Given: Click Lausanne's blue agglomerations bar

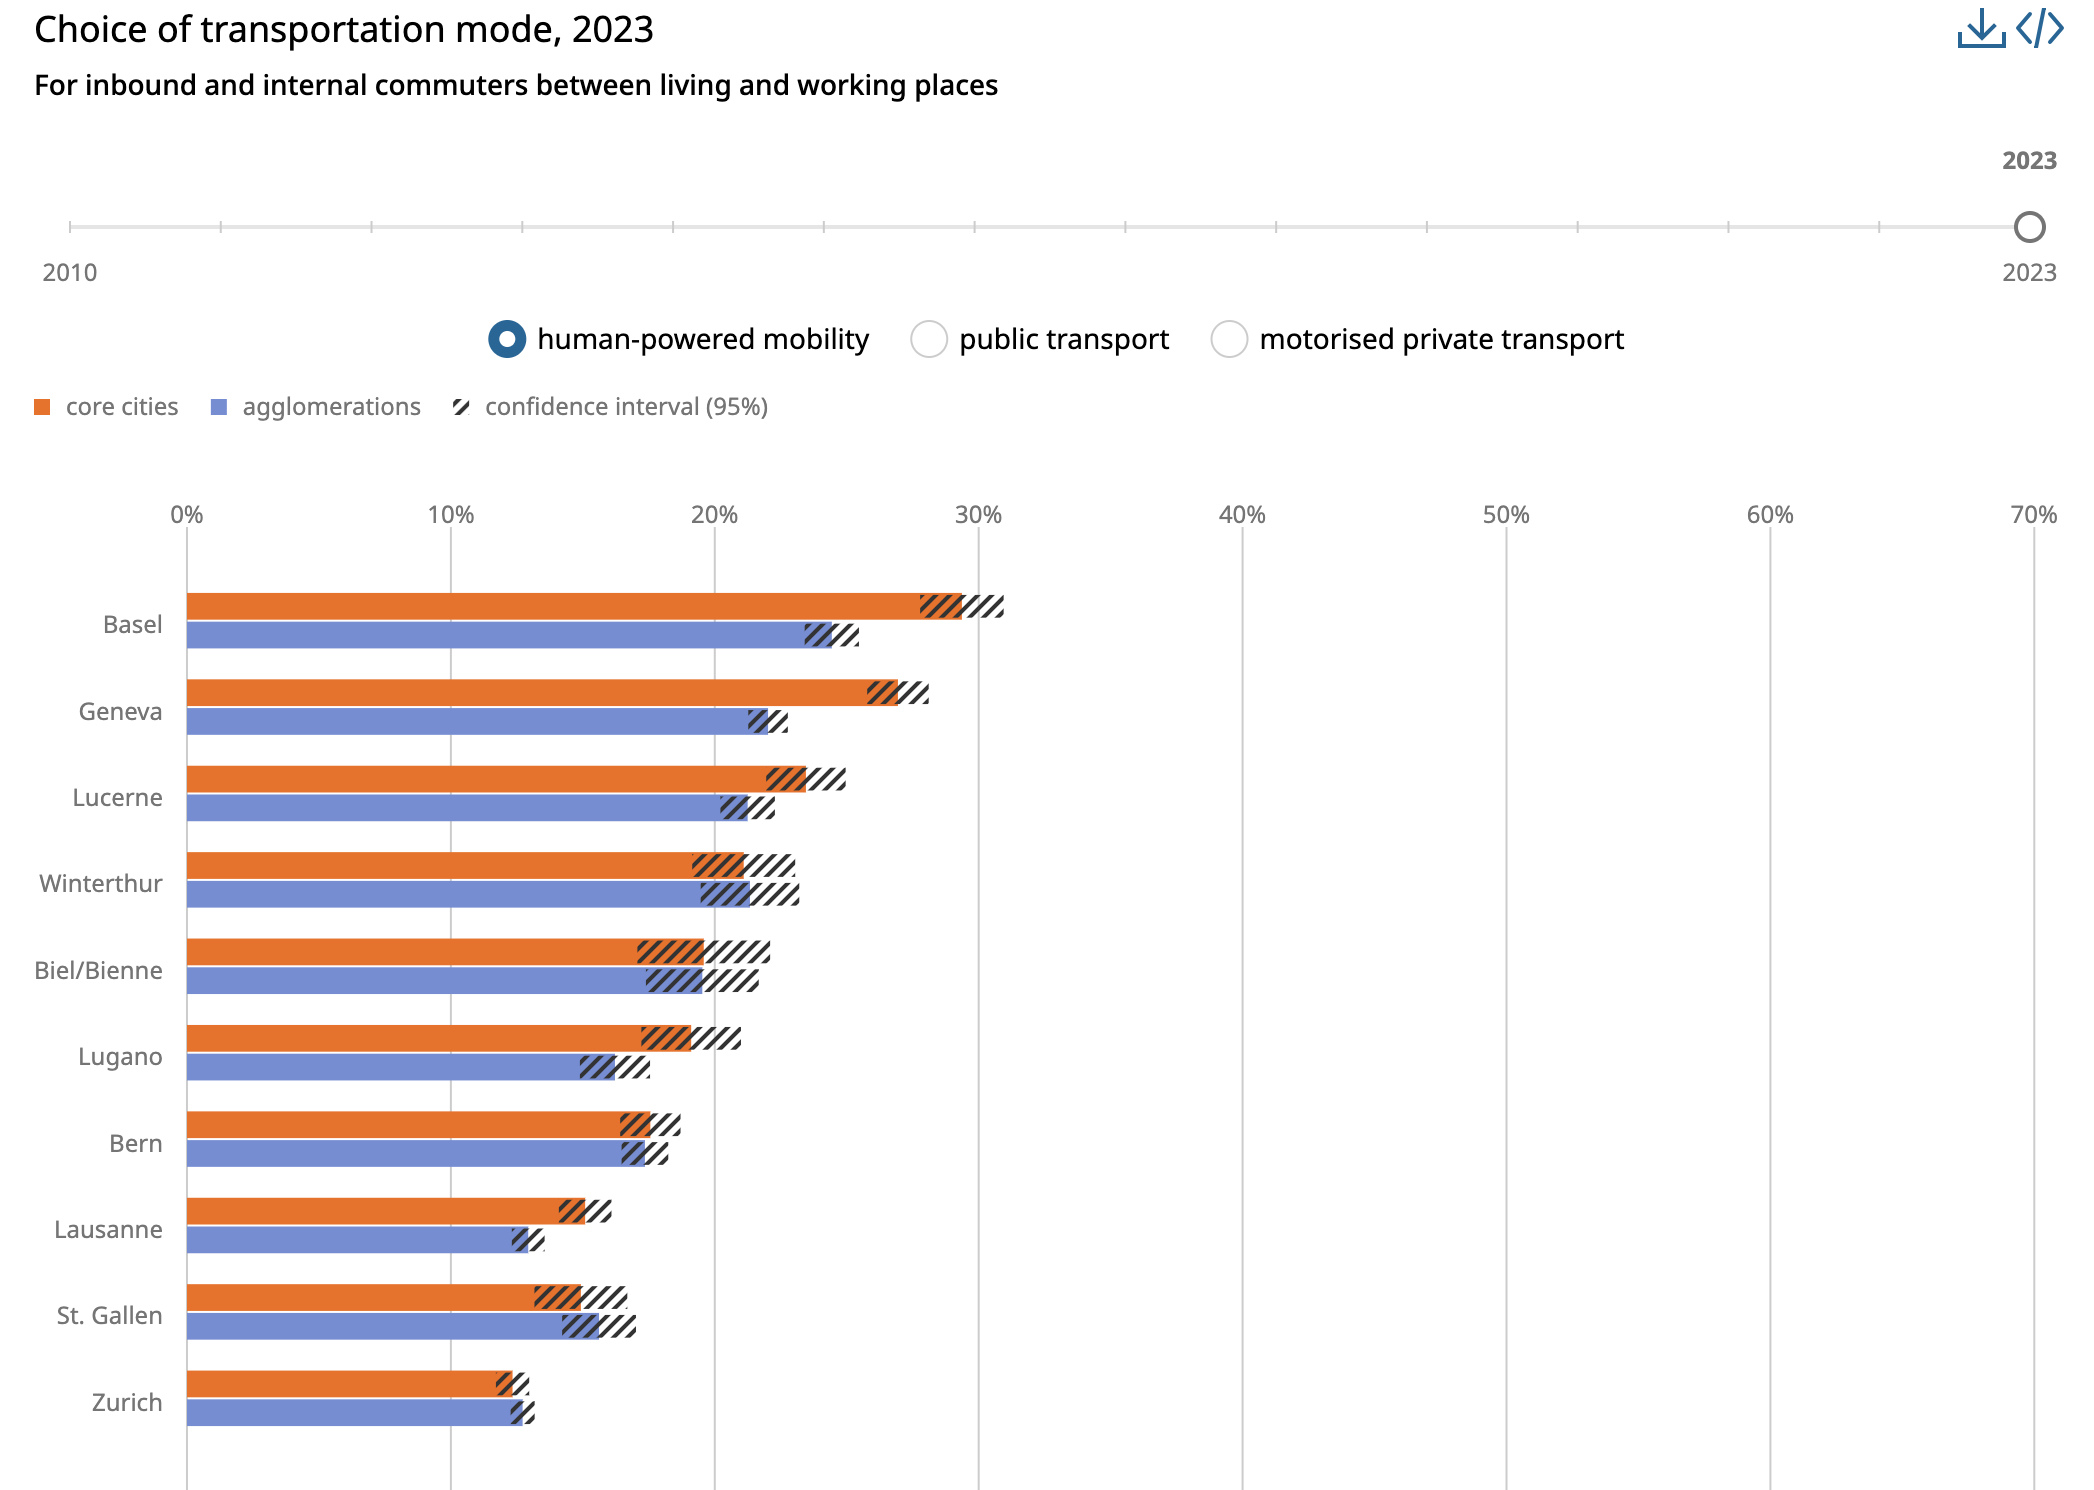Looking at the screenshot, I should pos(348,1240).
